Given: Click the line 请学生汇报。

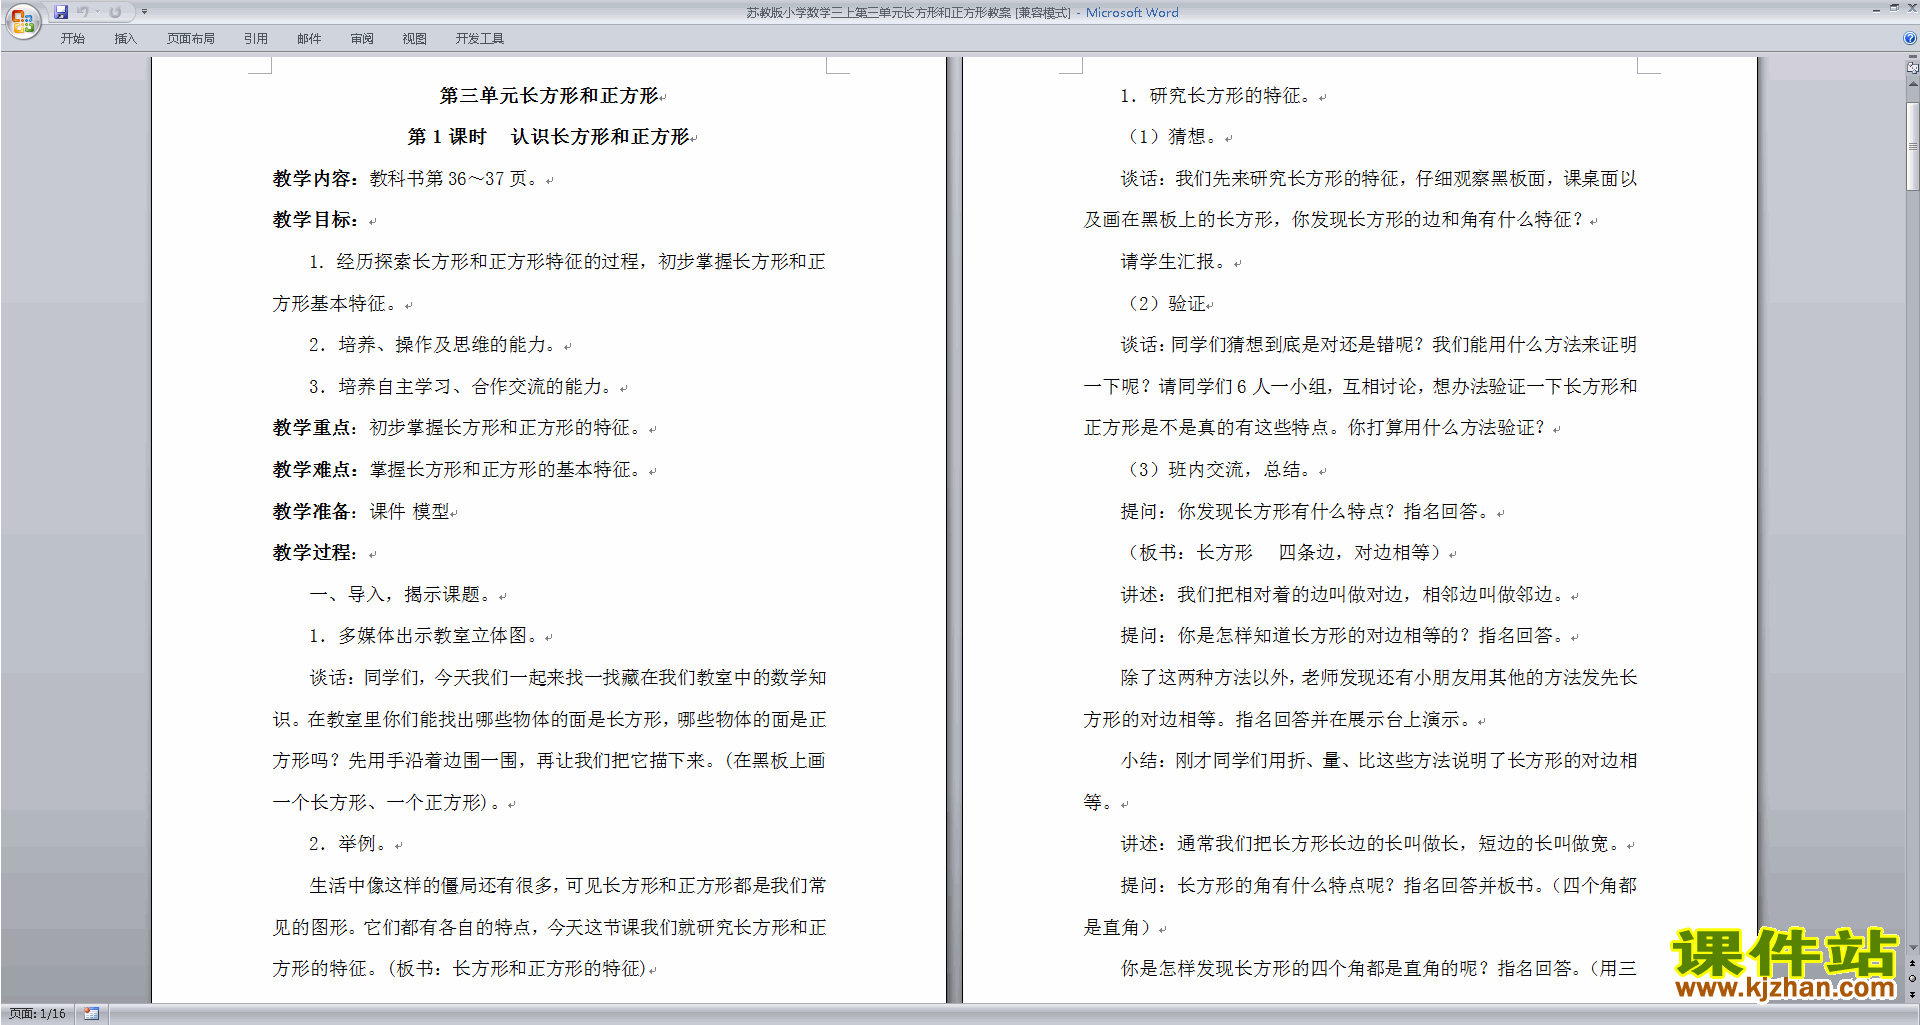Looking at the screenshot, I should coord(1175,262).
